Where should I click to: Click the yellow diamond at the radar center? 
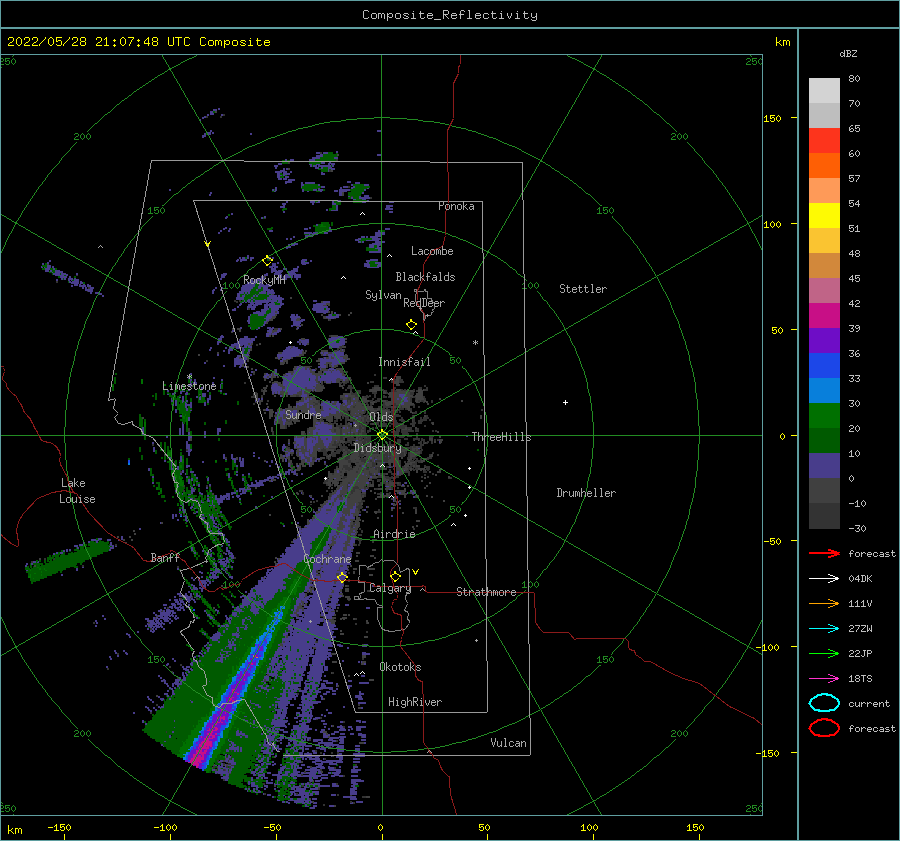[382, 435]
